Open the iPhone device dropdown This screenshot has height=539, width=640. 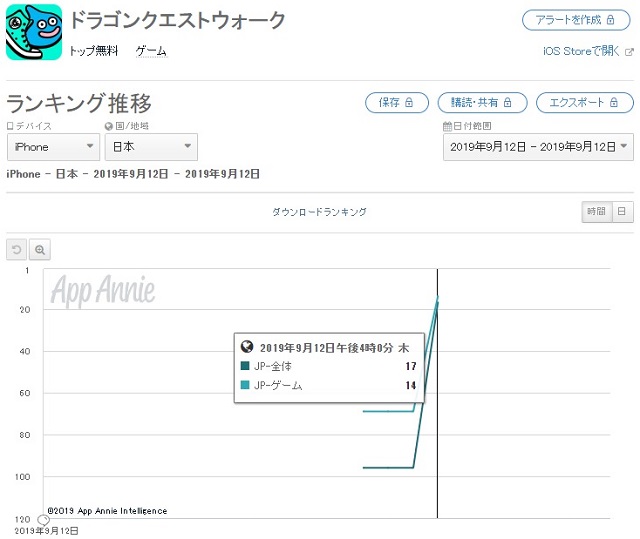(x=53, y=147)
